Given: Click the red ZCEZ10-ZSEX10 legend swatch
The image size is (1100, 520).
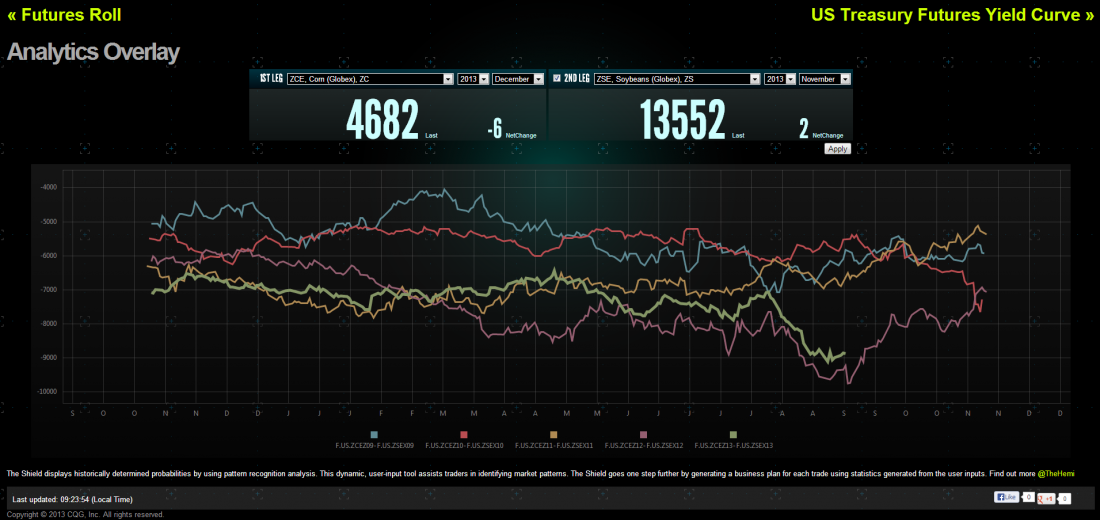Looking at the screenshot, I should [x=464, y=435].
